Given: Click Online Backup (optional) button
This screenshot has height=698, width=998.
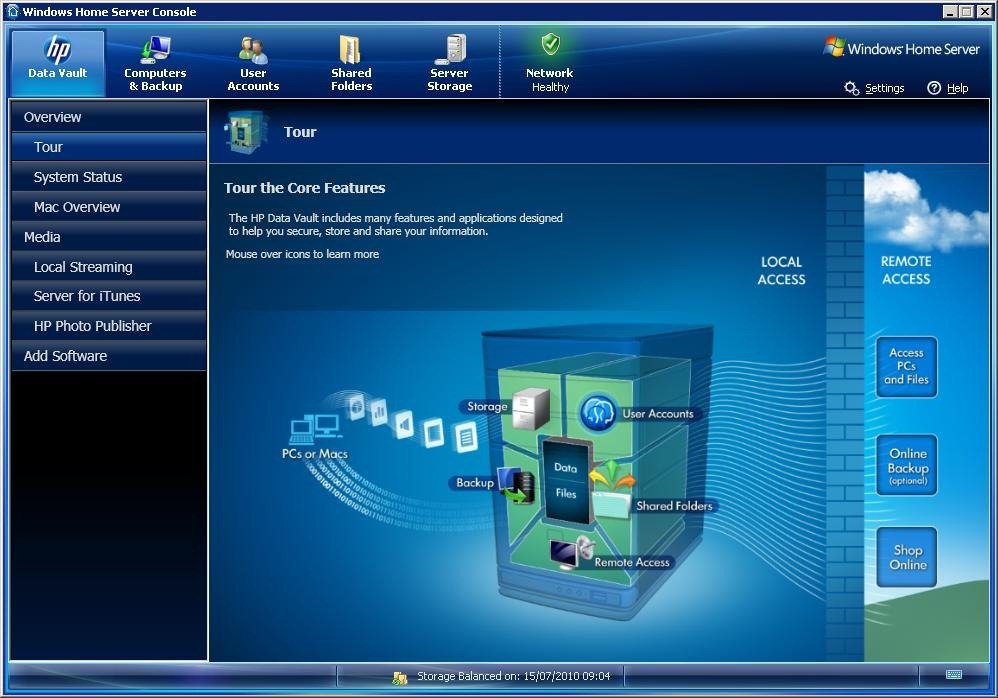Looking at the screenshot, I should coord(907,466).
